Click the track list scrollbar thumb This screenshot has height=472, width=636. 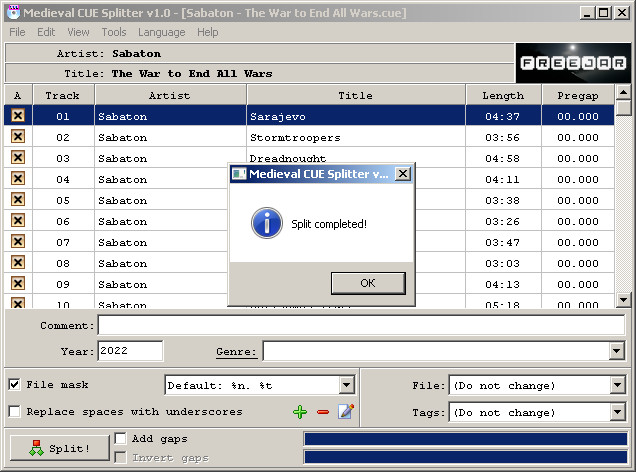point(623,109)
